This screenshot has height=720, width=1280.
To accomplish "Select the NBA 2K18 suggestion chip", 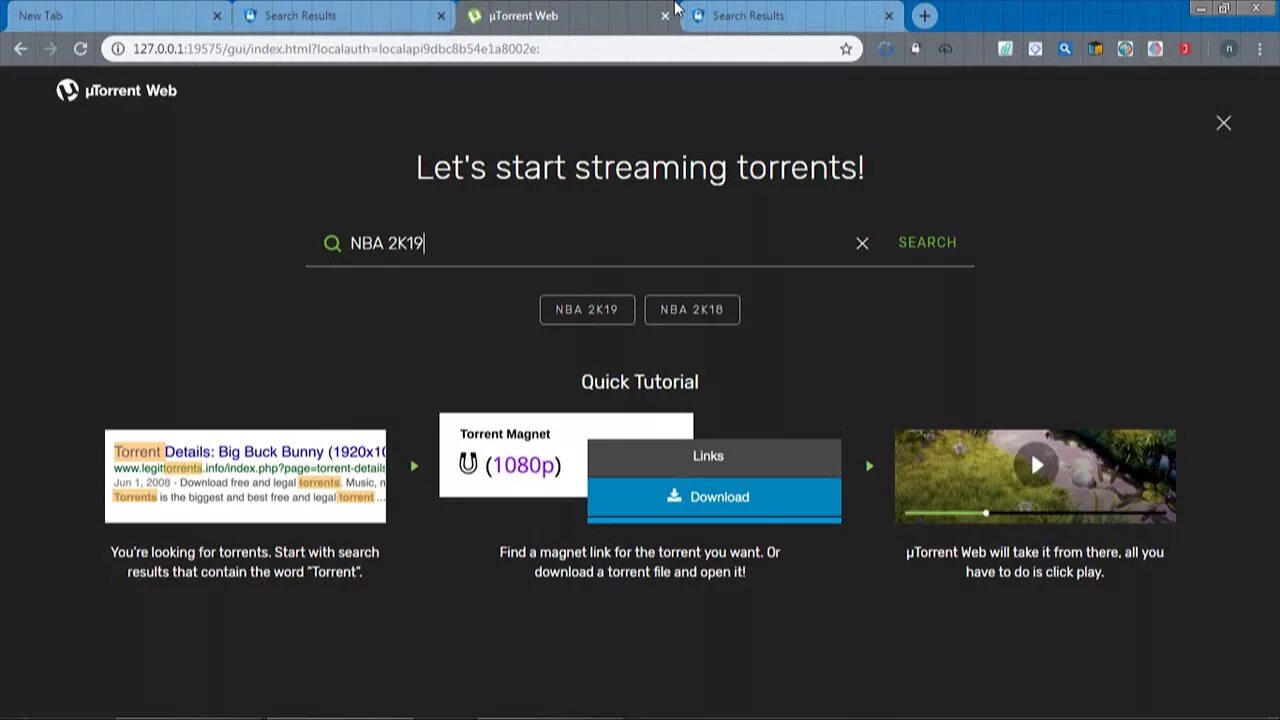I will (x=692, y=310).
